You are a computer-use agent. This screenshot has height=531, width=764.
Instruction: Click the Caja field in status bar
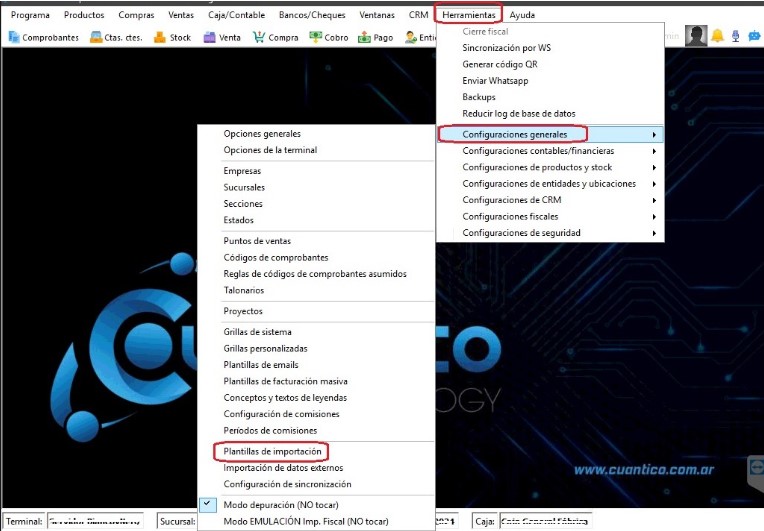point(544,521)
